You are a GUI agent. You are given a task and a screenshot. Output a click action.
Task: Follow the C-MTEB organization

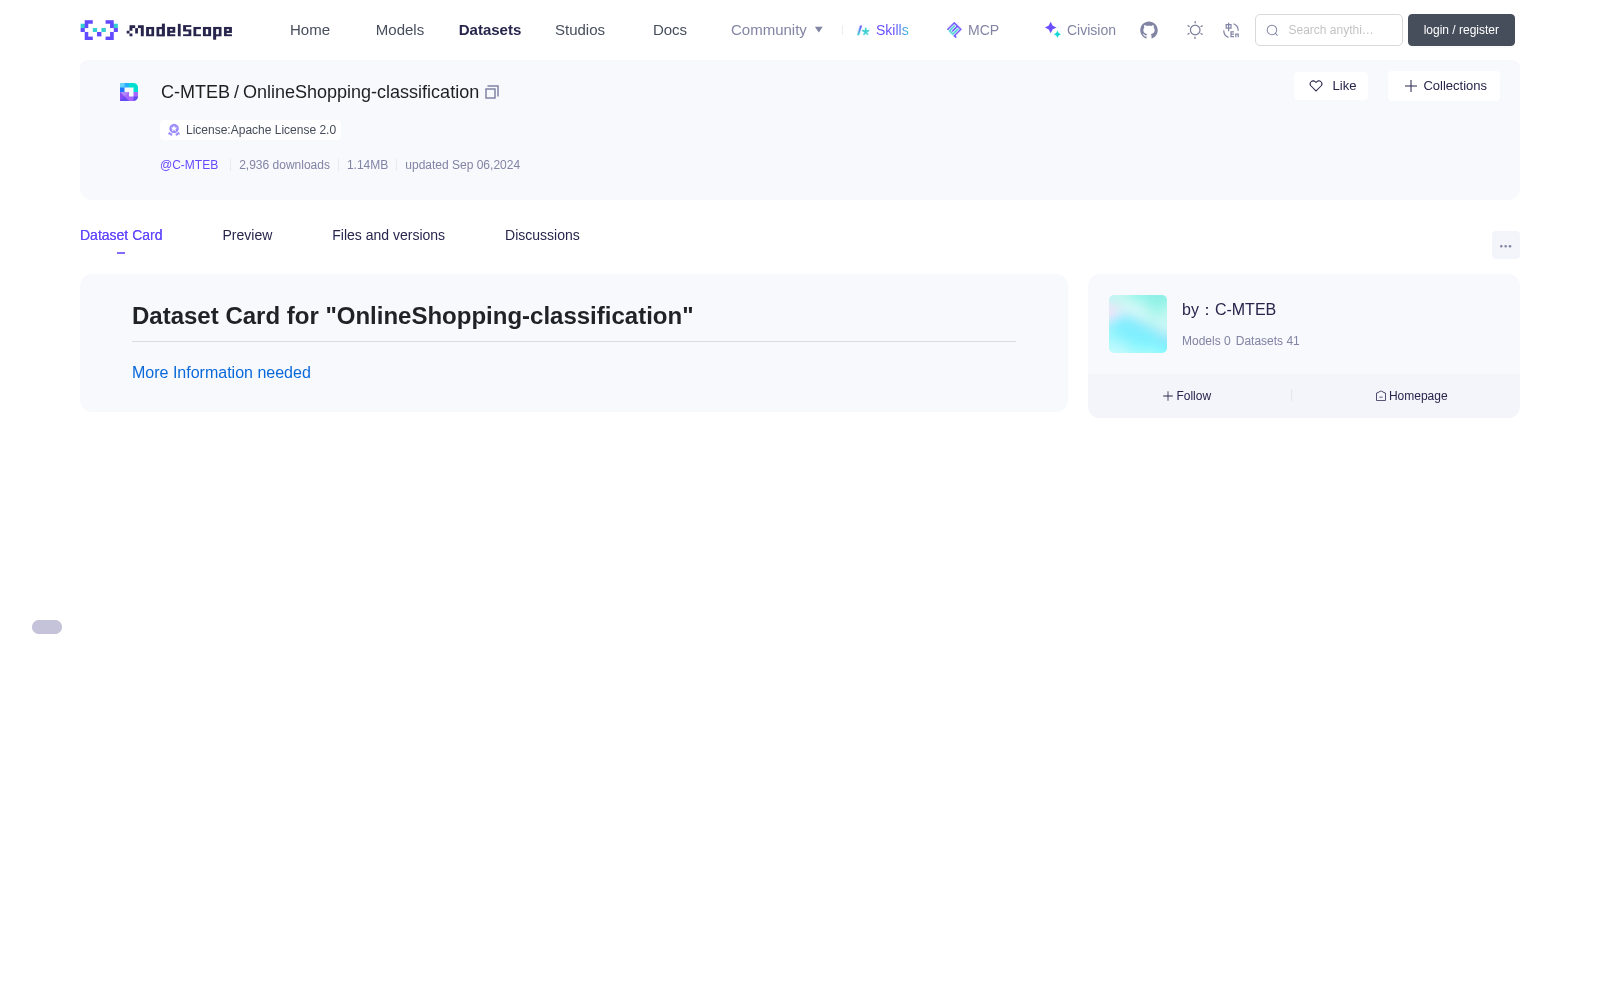[1187, 396]
